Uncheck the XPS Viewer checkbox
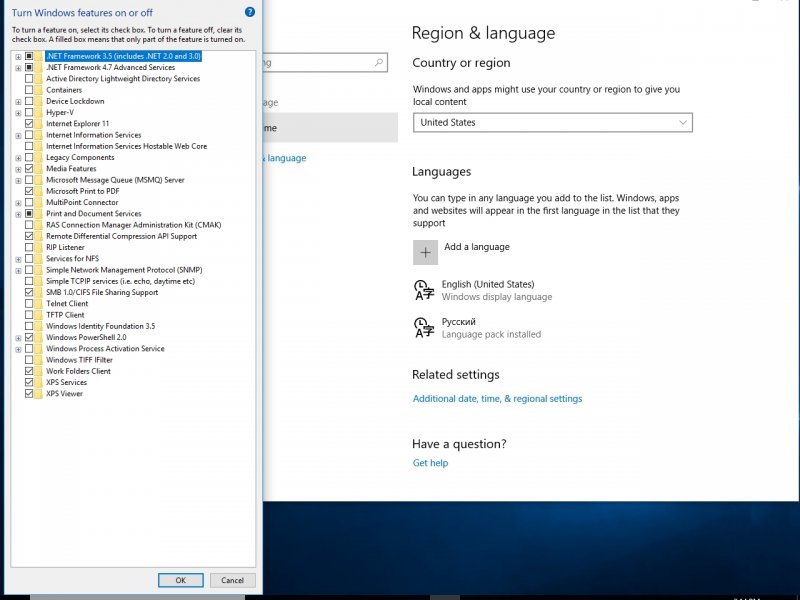This screenshot has height=600, width=800. click(29, 393)
